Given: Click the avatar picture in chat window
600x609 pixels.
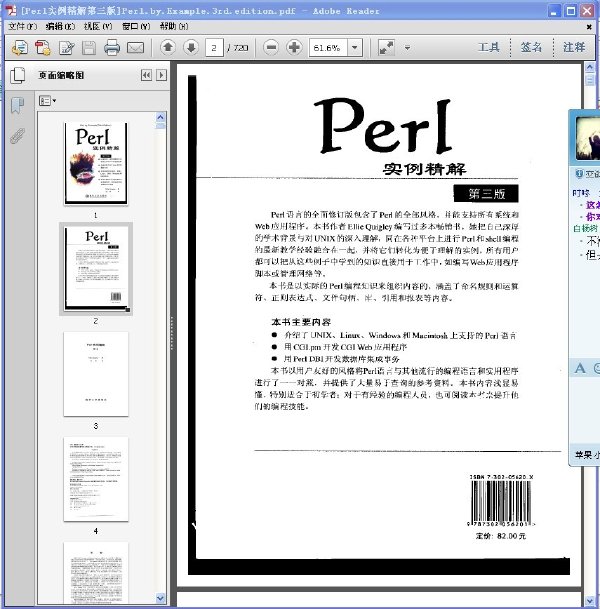Looking at the screenshot, I should coord(588,139).
